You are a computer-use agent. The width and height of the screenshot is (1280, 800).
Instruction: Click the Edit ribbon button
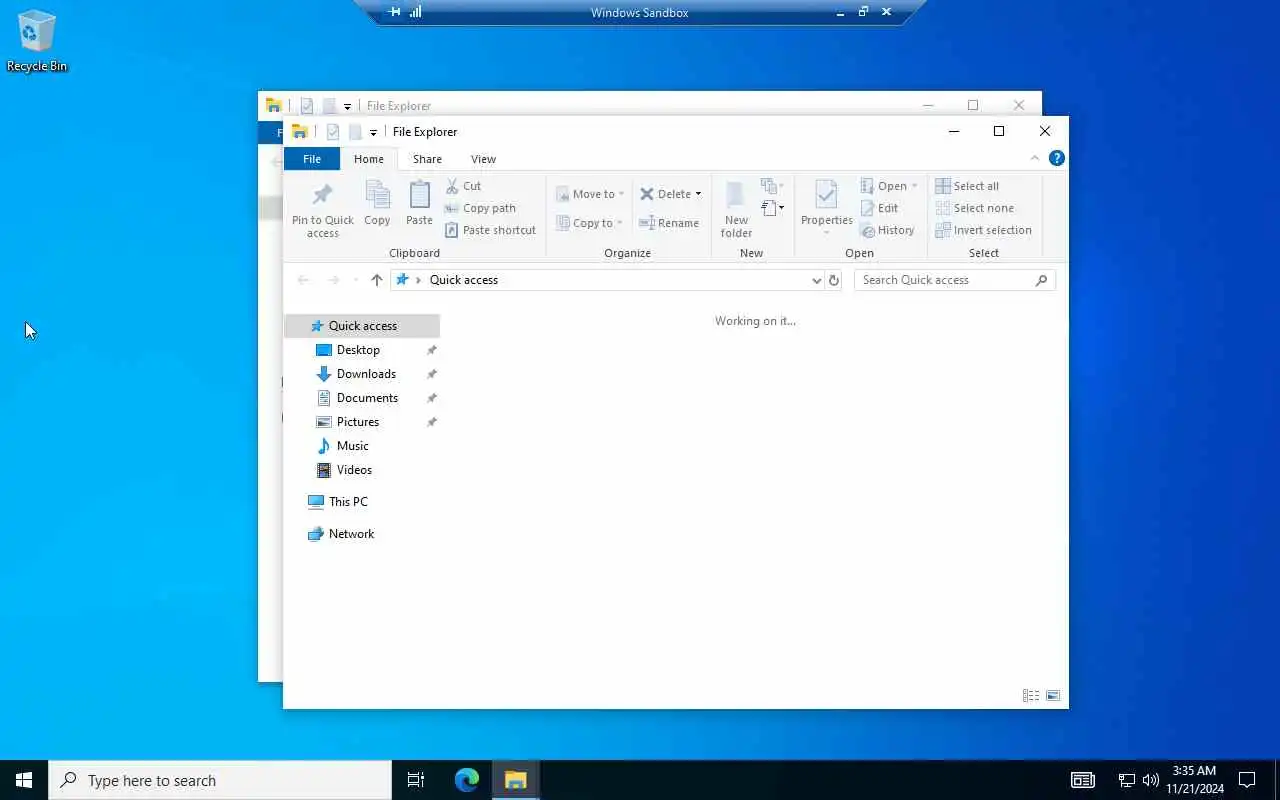880,208
